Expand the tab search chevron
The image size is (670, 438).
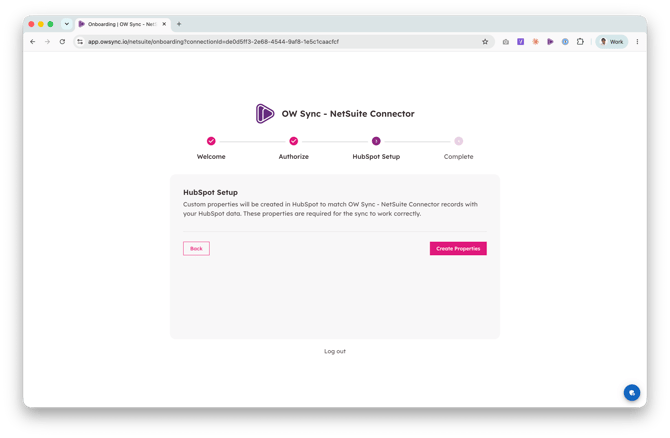click(x=67, y=24)
